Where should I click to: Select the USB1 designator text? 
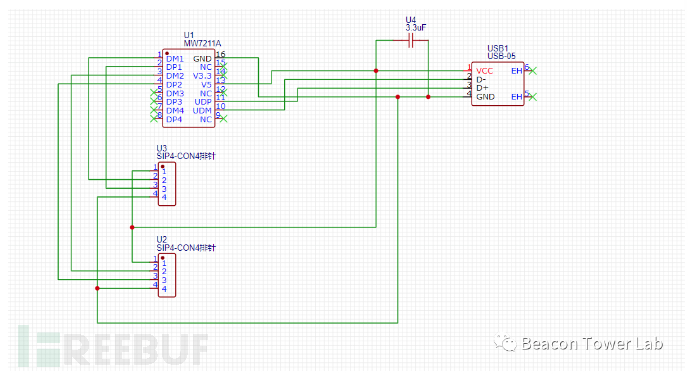tap(498, 48)
